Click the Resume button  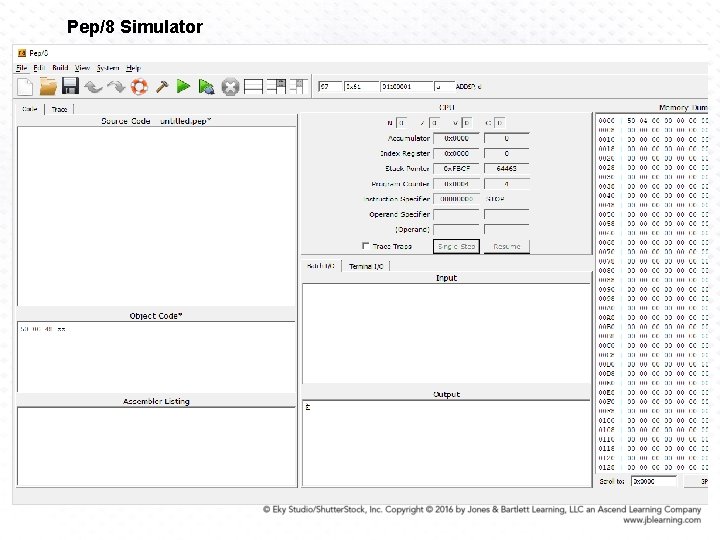tap(506, 247)
